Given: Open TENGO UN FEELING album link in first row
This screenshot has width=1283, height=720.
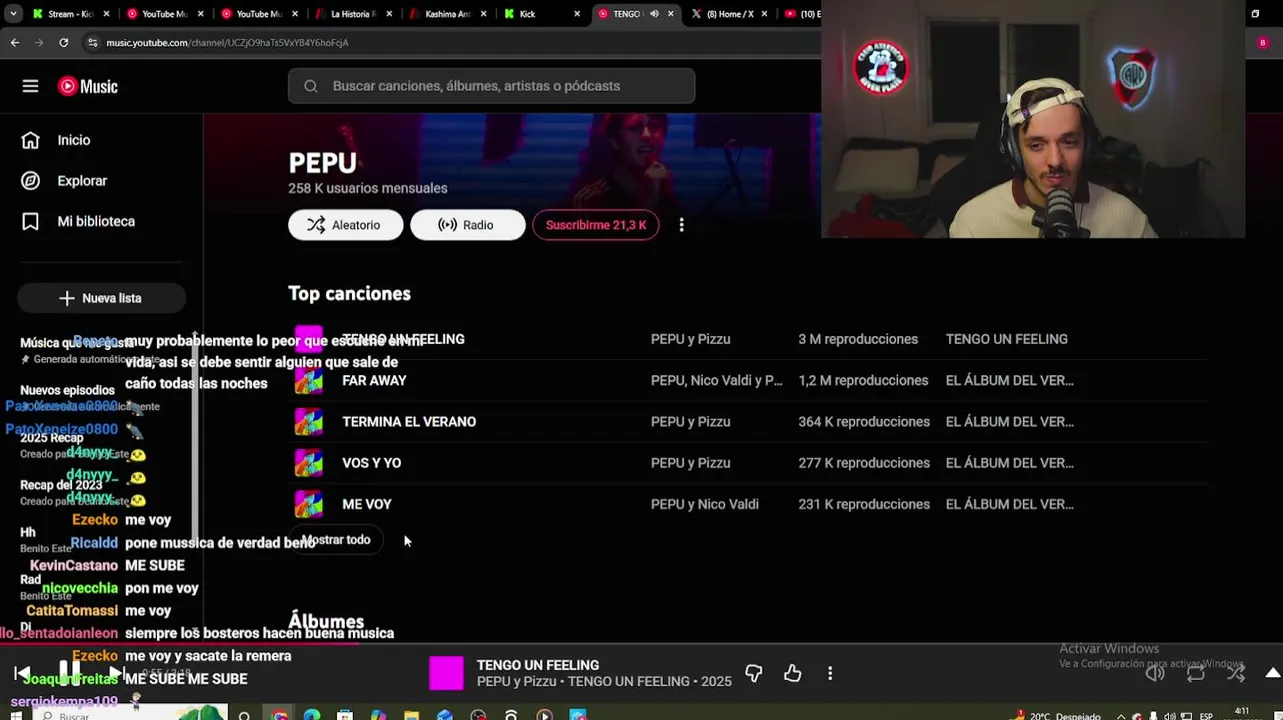Looking at the screenshot, I should [1007, 339].
